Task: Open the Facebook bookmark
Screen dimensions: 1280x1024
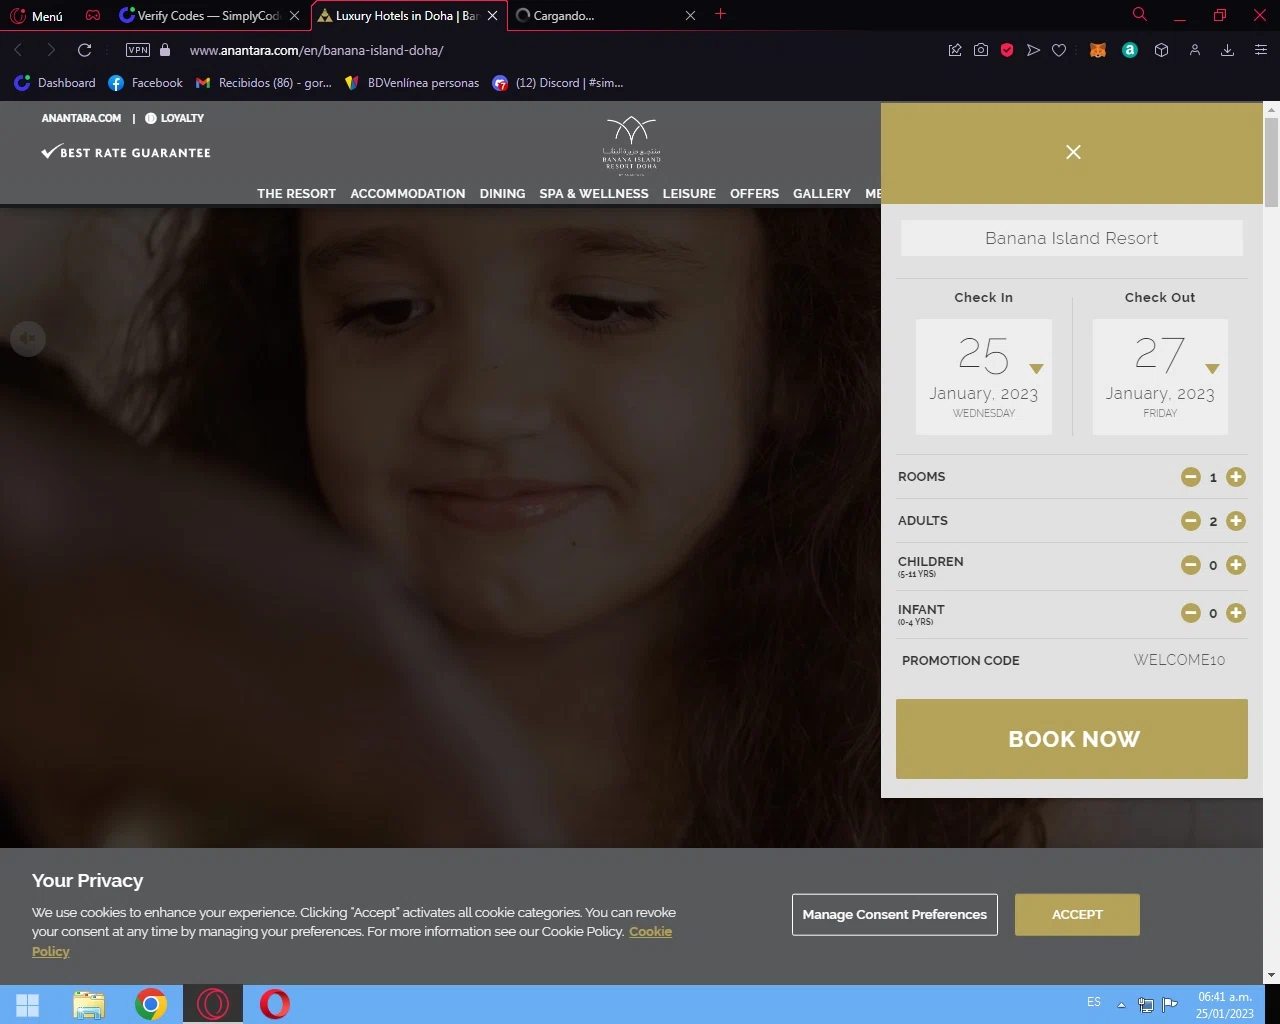Action: (145, 83)
